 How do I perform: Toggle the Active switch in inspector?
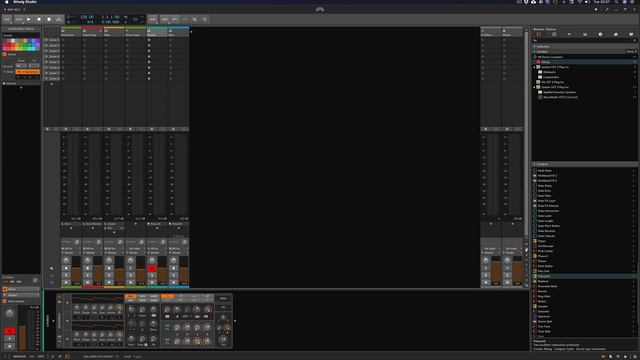point(5,54)
